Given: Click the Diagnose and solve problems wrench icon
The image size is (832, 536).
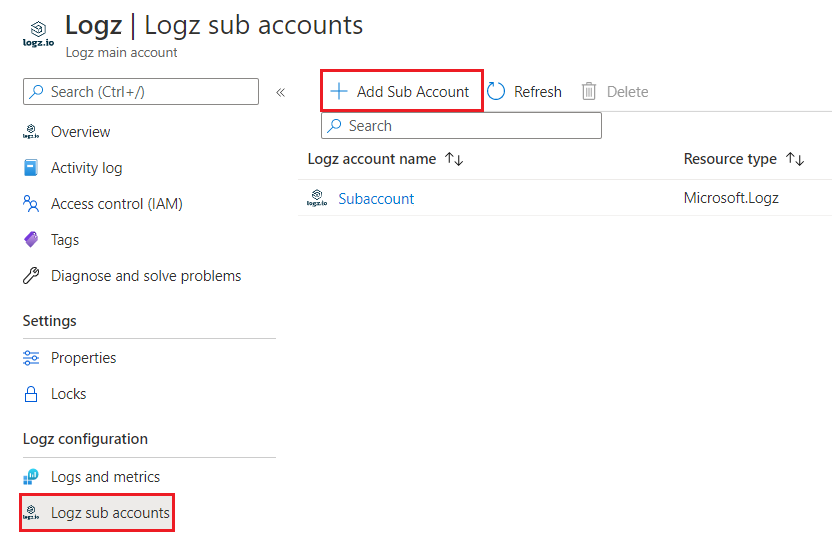Looking at the screenshot, I should [x=31, y=276].
